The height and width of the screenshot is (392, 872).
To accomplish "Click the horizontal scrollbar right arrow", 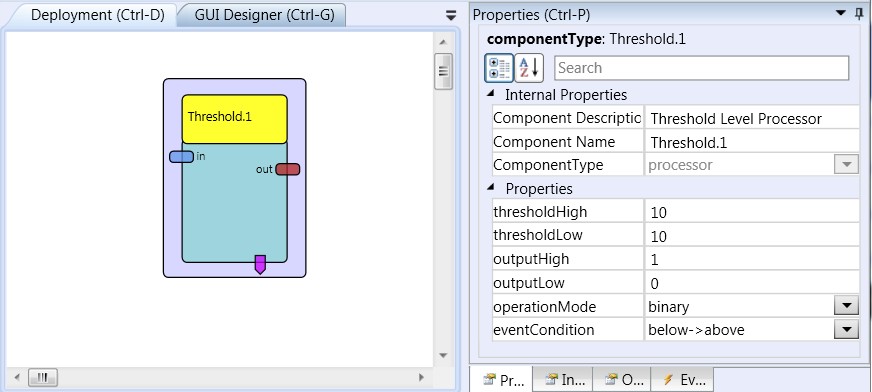I will tap(421, 378).
